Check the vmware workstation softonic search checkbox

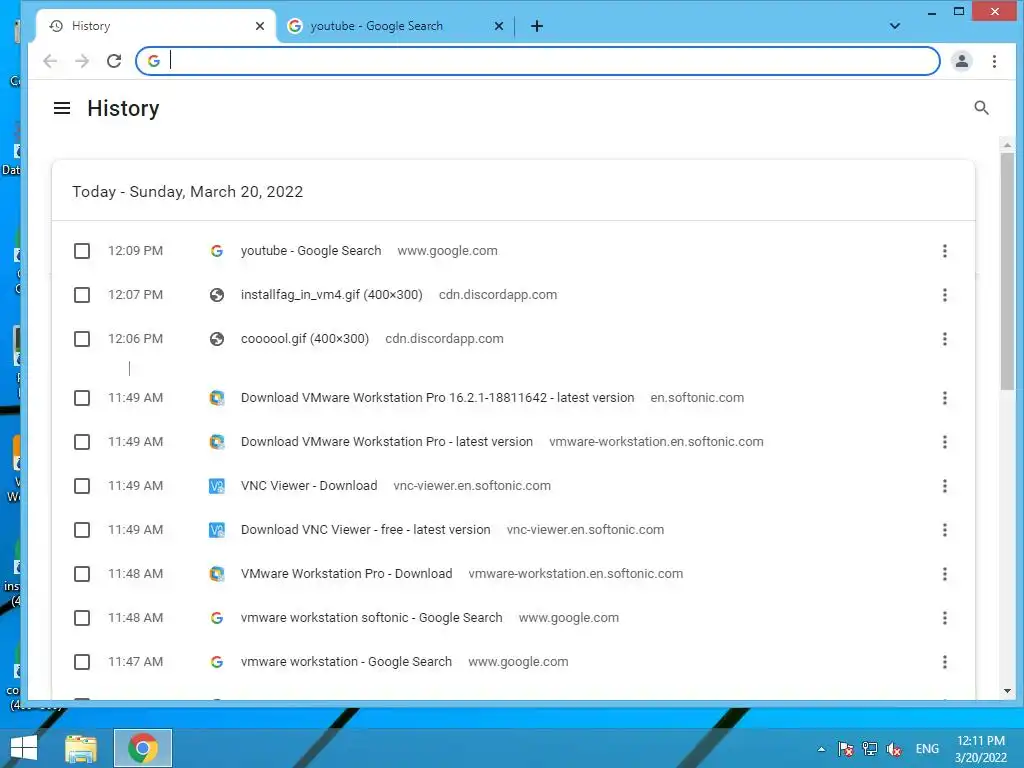point(82,618)
